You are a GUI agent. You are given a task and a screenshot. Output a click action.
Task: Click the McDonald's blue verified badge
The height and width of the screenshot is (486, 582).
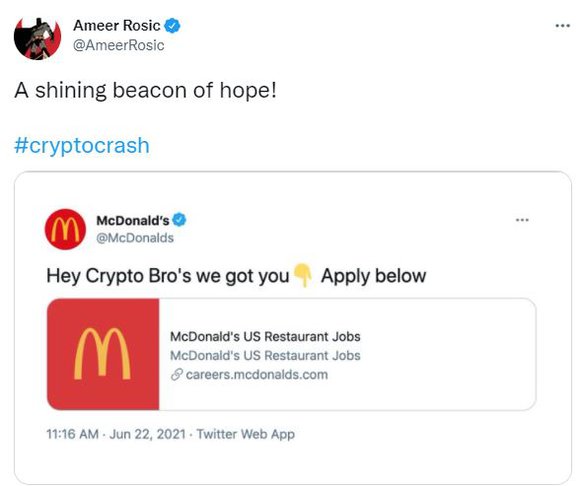[x=179, y=220]
